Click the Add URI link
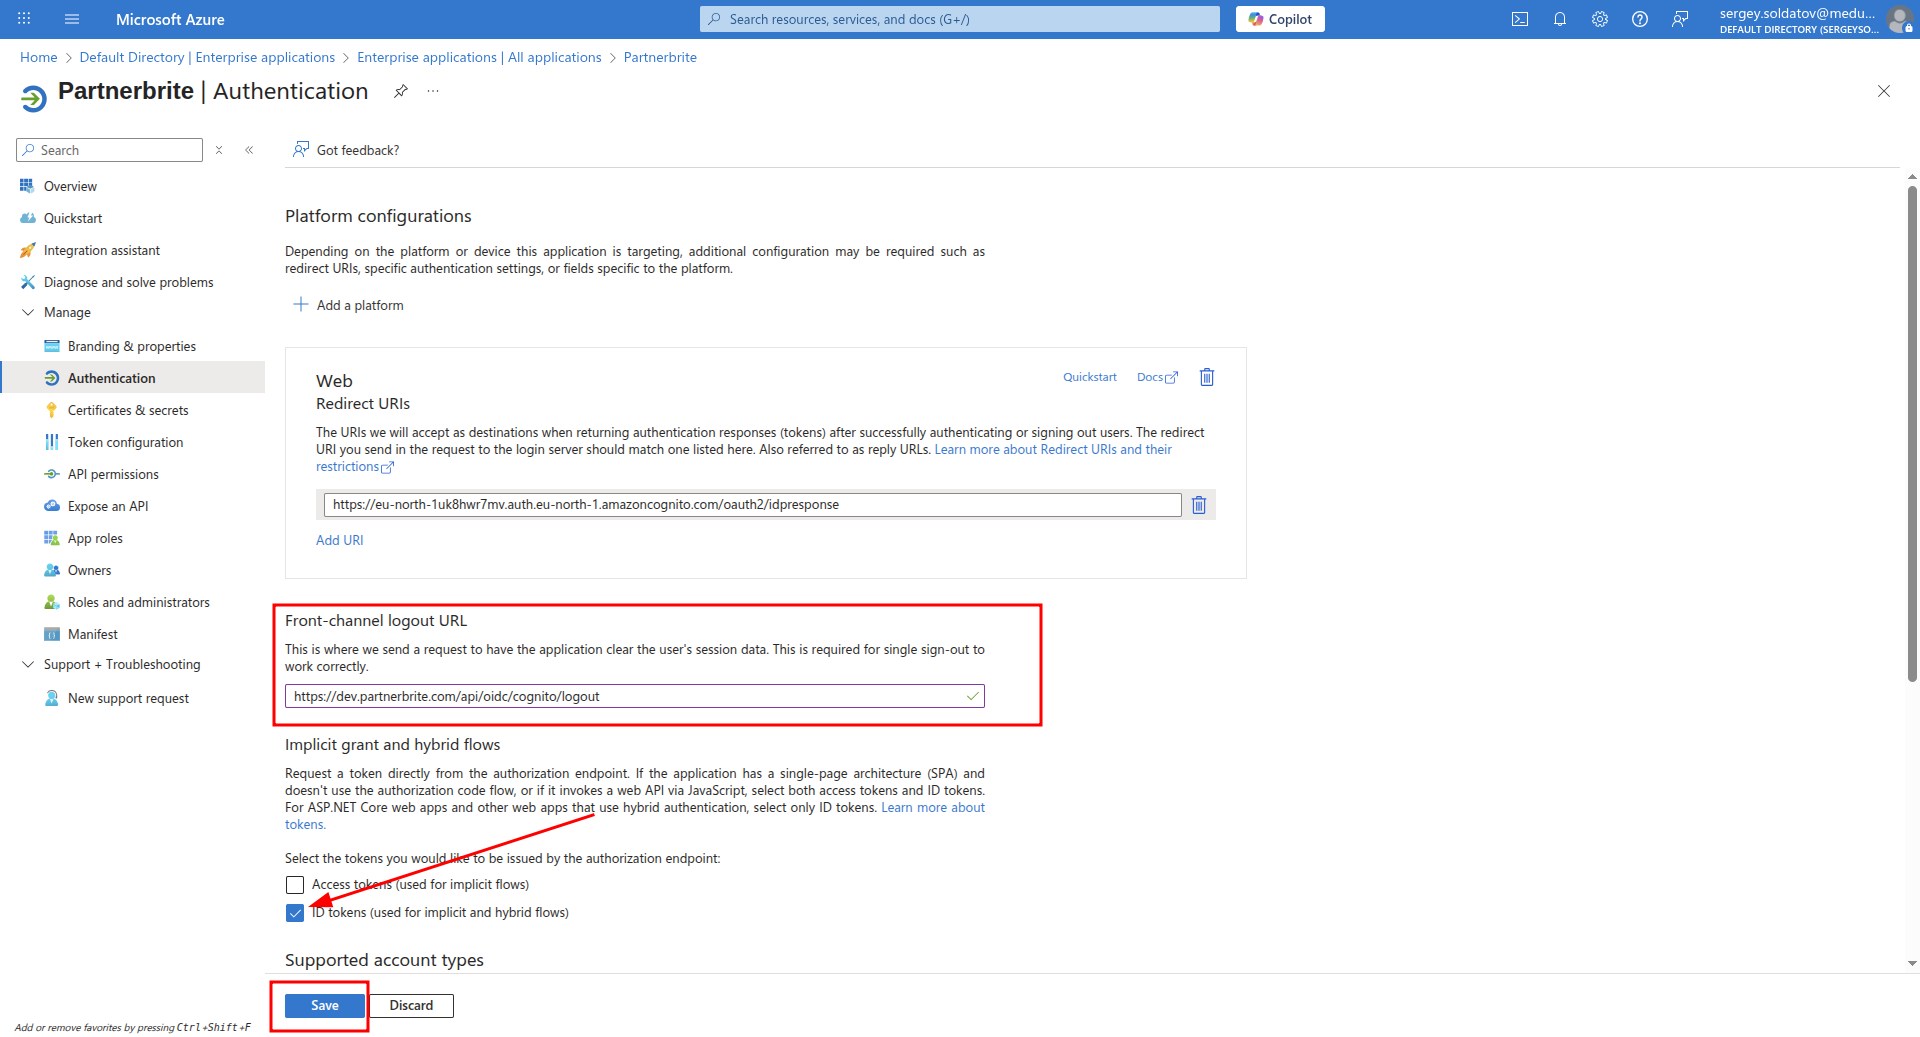Screen dimensions: 1920x1037 tap(340, 540)
